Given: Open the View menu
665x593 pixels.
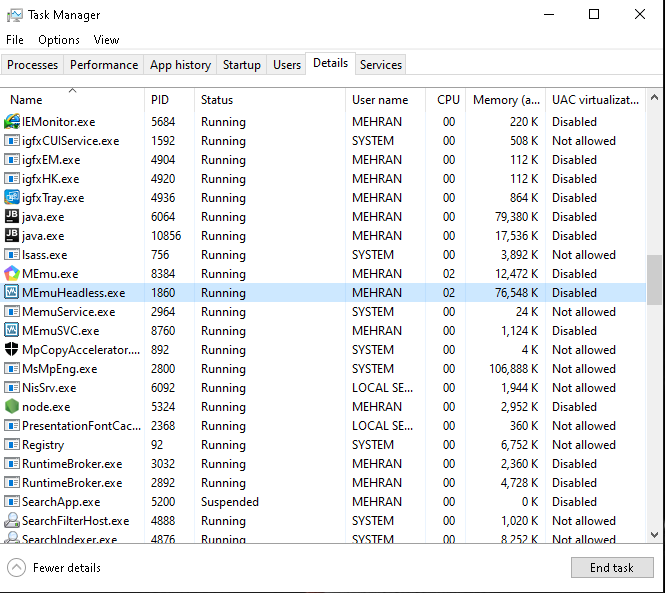Looking at the screenshot, I should tap(106, 40).
